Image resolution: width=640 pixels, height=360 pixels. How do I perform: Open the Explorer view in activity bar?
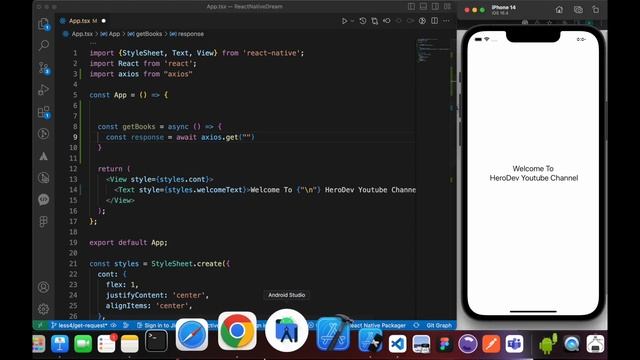point(43,24)
